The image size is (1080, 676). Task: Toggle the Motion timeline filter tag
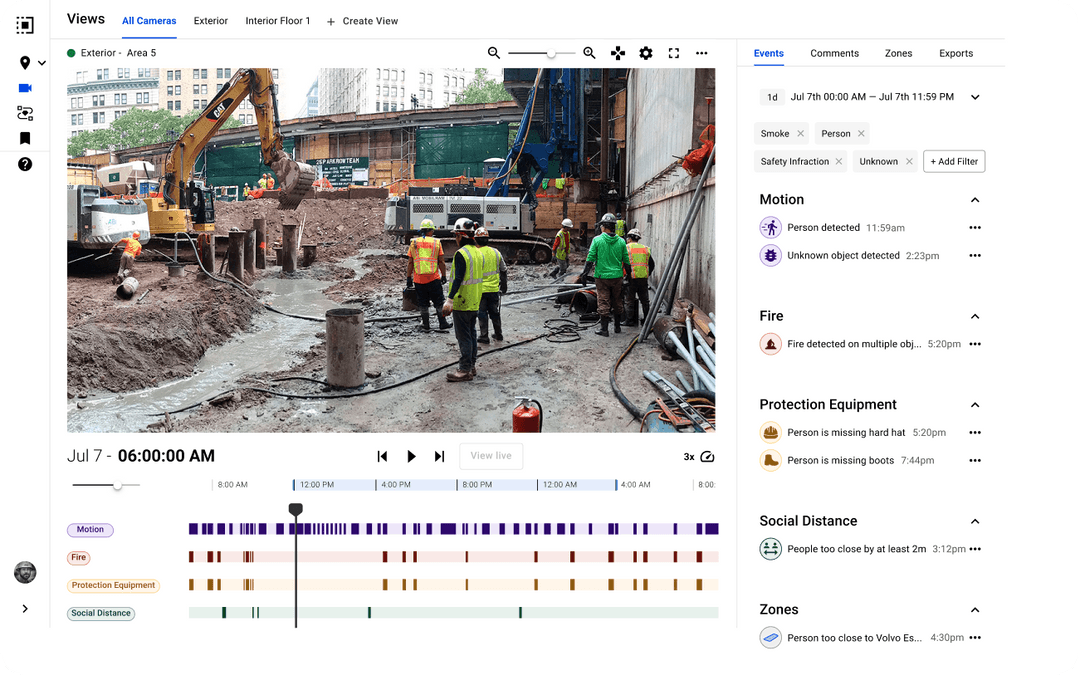[x=90, y=530]
